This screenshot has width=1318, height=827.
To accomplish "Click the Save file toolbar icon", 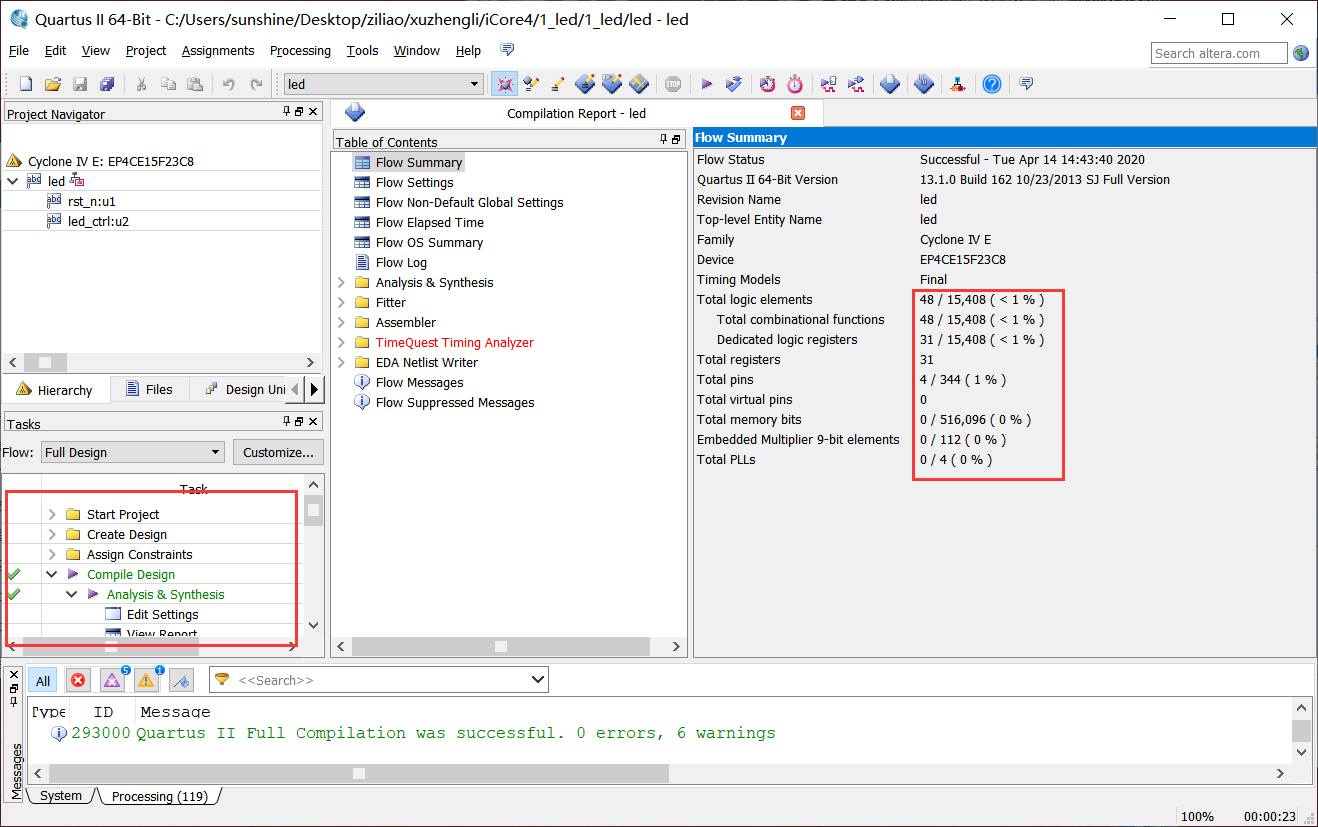I will [80, 84].
